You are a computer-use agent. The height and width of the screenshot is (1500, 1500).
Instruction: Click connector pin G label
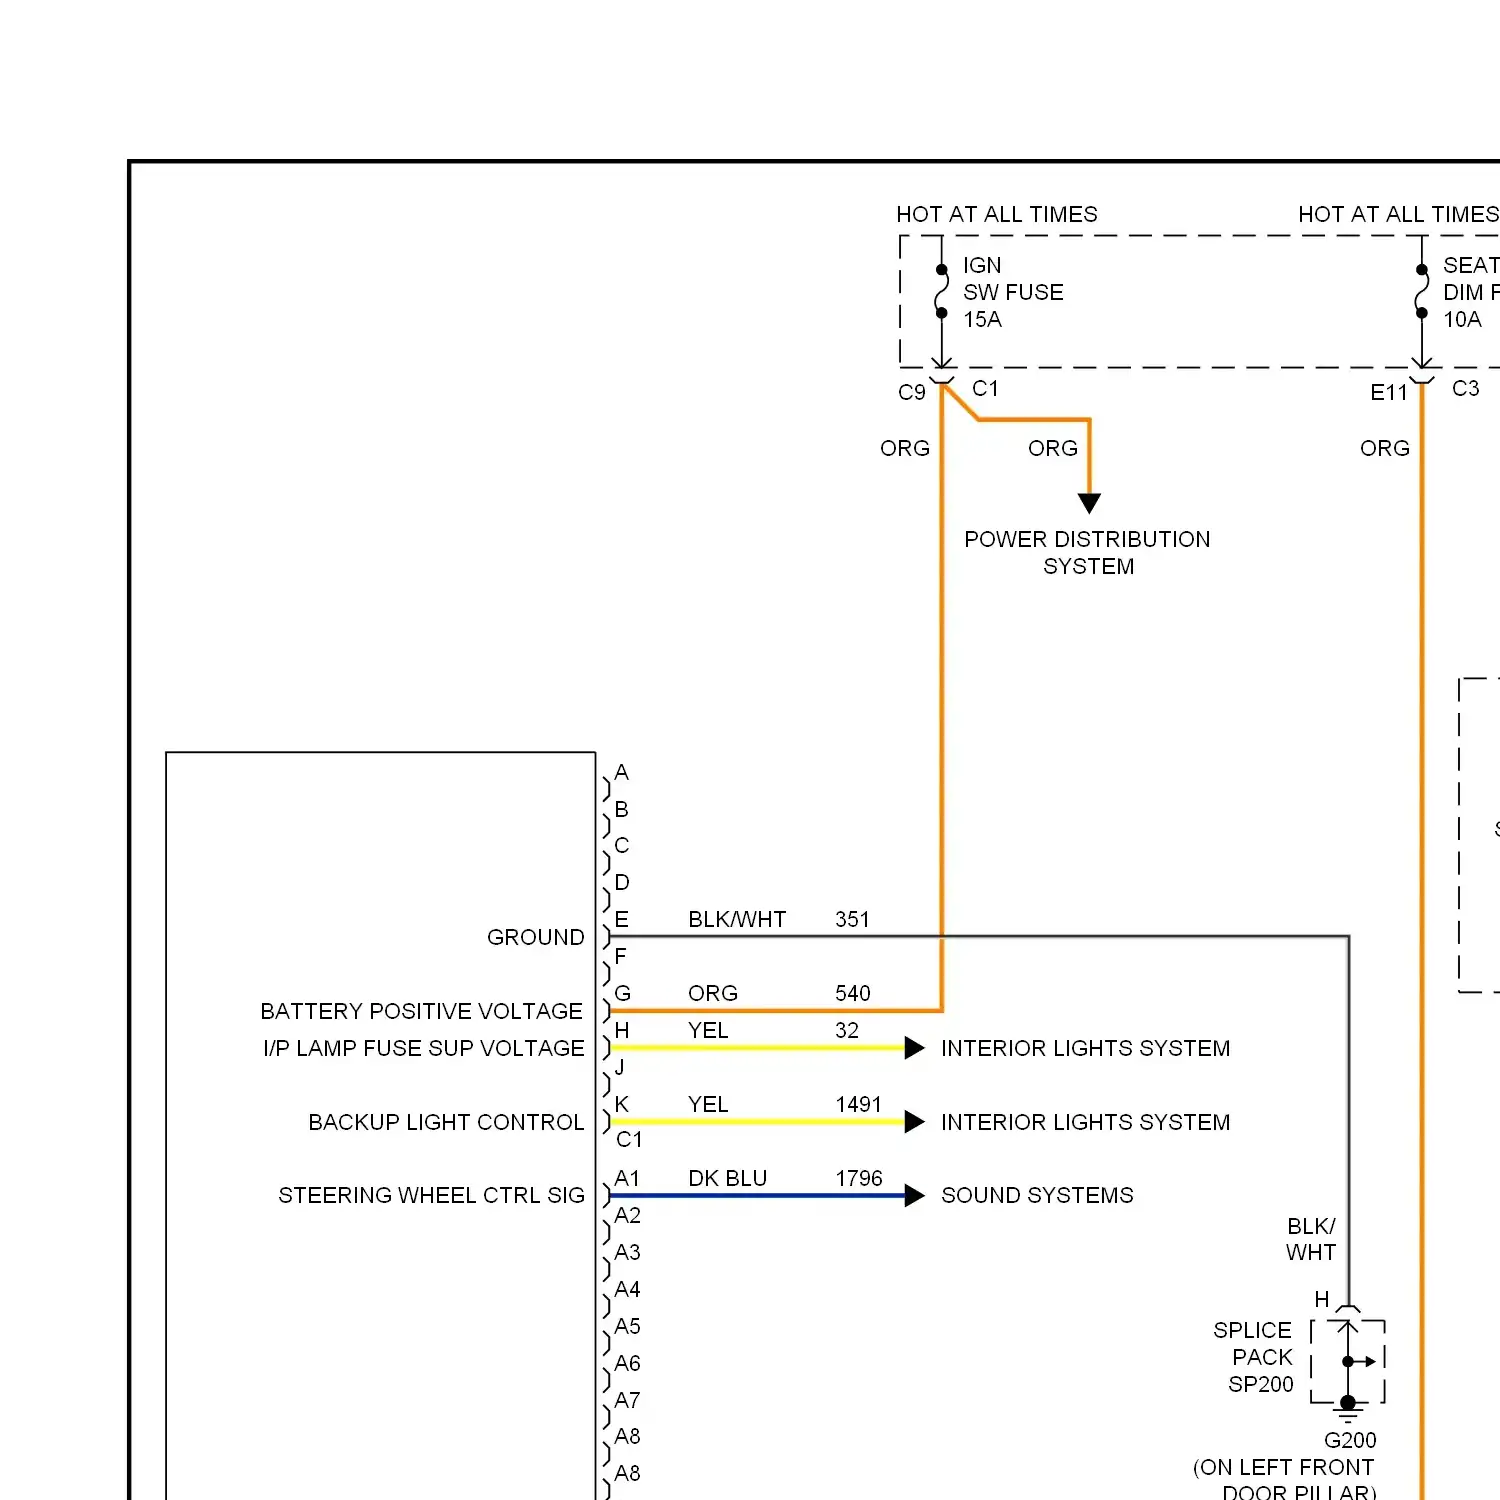click(622, 993)
